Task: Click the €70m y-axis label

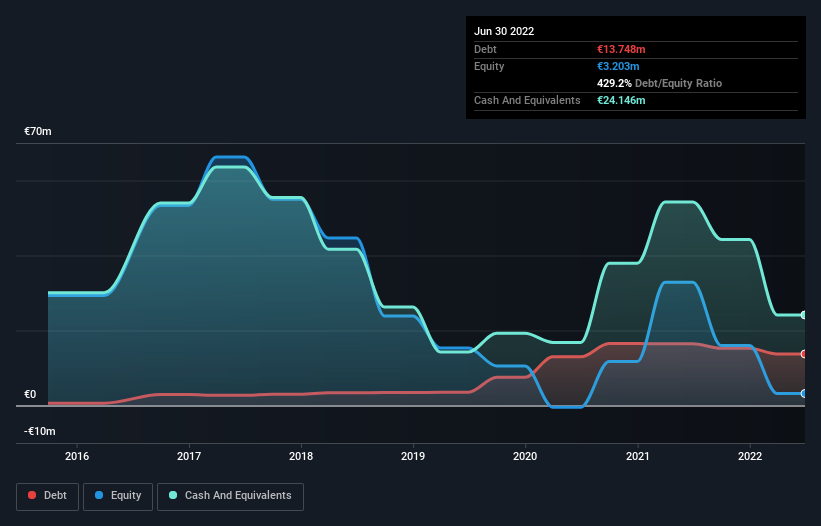Action: pos(38,132)
